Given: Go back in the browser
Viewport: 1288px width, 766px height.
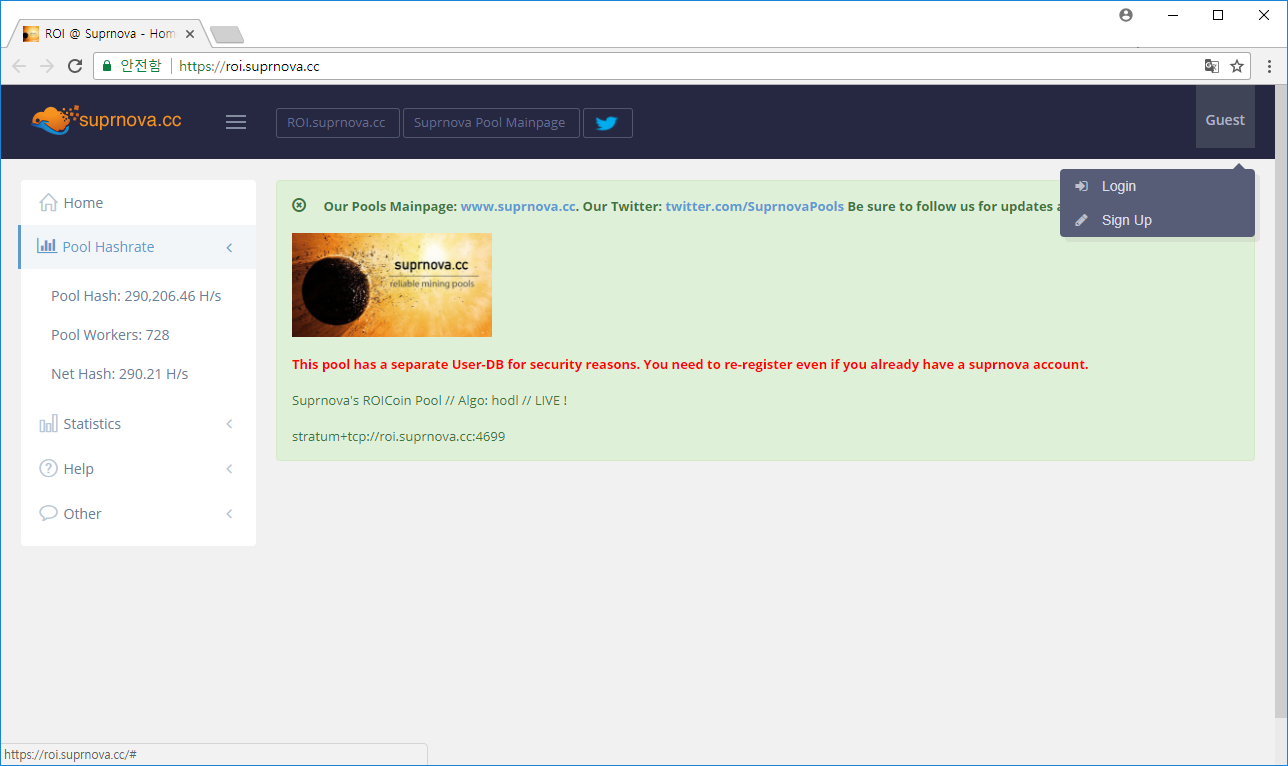Looking at the screenshot, I should coord(19,66).
